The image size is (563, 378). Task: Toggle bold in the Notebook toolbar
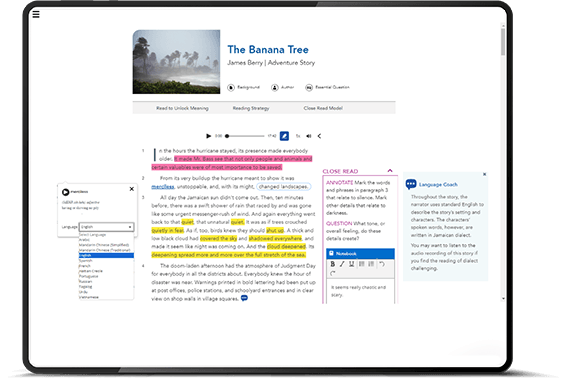click(x=332, y=264)
